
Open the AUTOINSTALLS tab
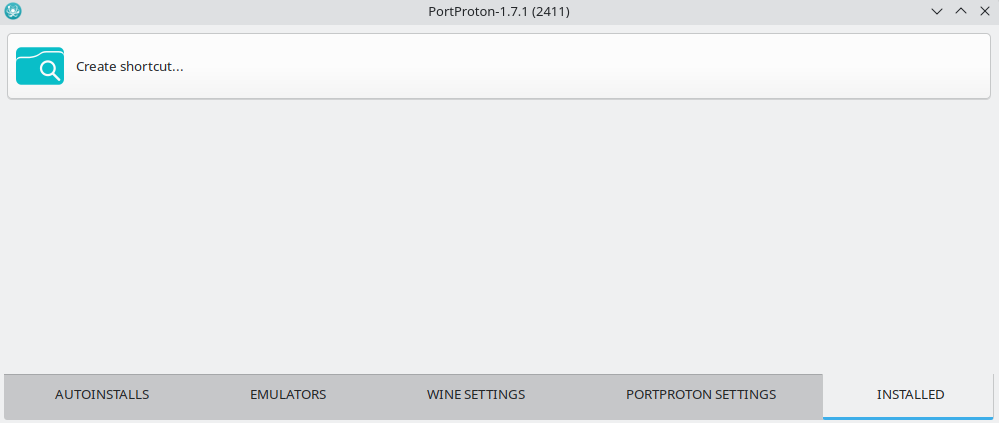click(102, 395)
